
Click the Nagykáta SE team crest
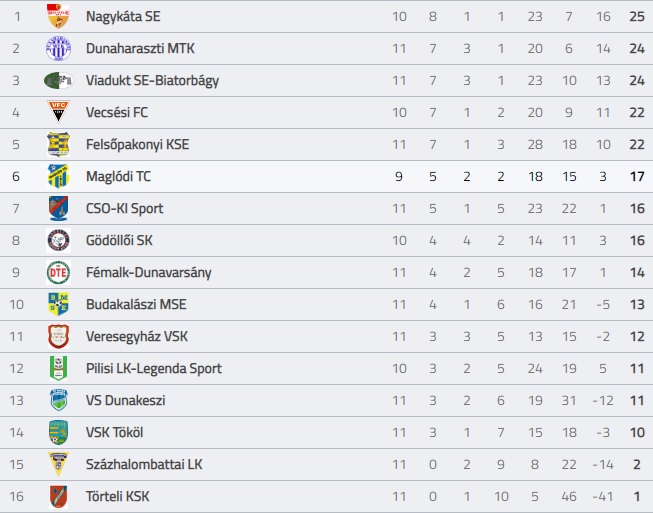[58, 16]
